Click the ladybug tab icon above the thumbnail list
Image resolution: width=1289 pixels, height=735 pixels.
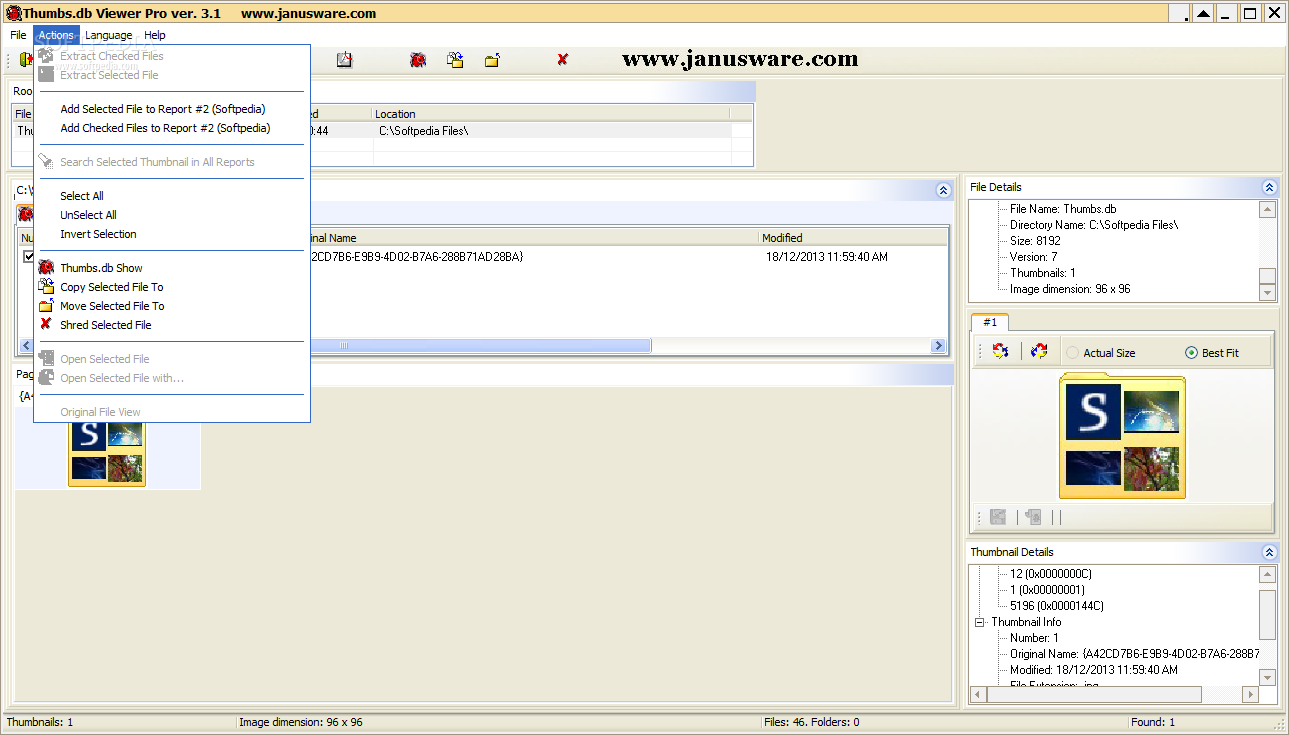point(25,213)
